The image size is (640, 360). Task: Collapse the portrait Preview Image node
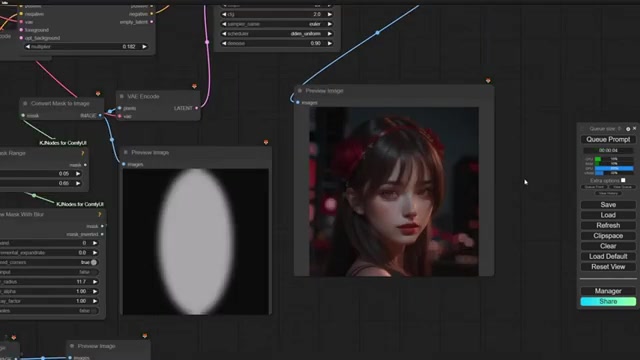coord(300,91)
